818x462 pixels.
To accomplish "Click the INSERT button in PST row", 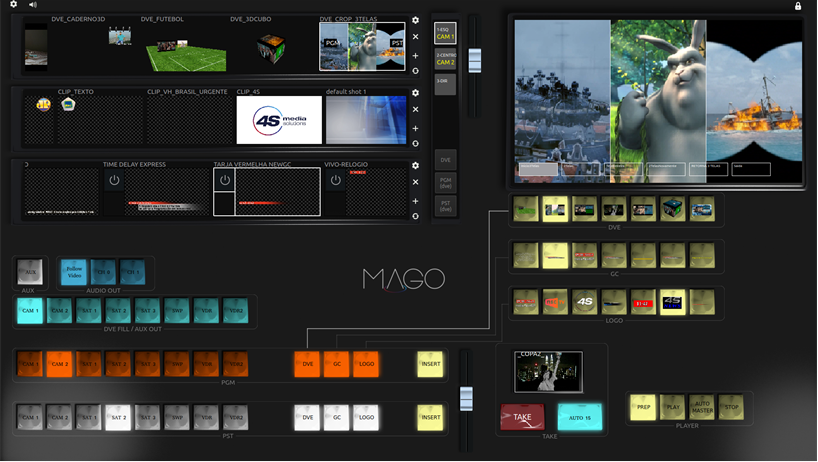I will point(430,418).
